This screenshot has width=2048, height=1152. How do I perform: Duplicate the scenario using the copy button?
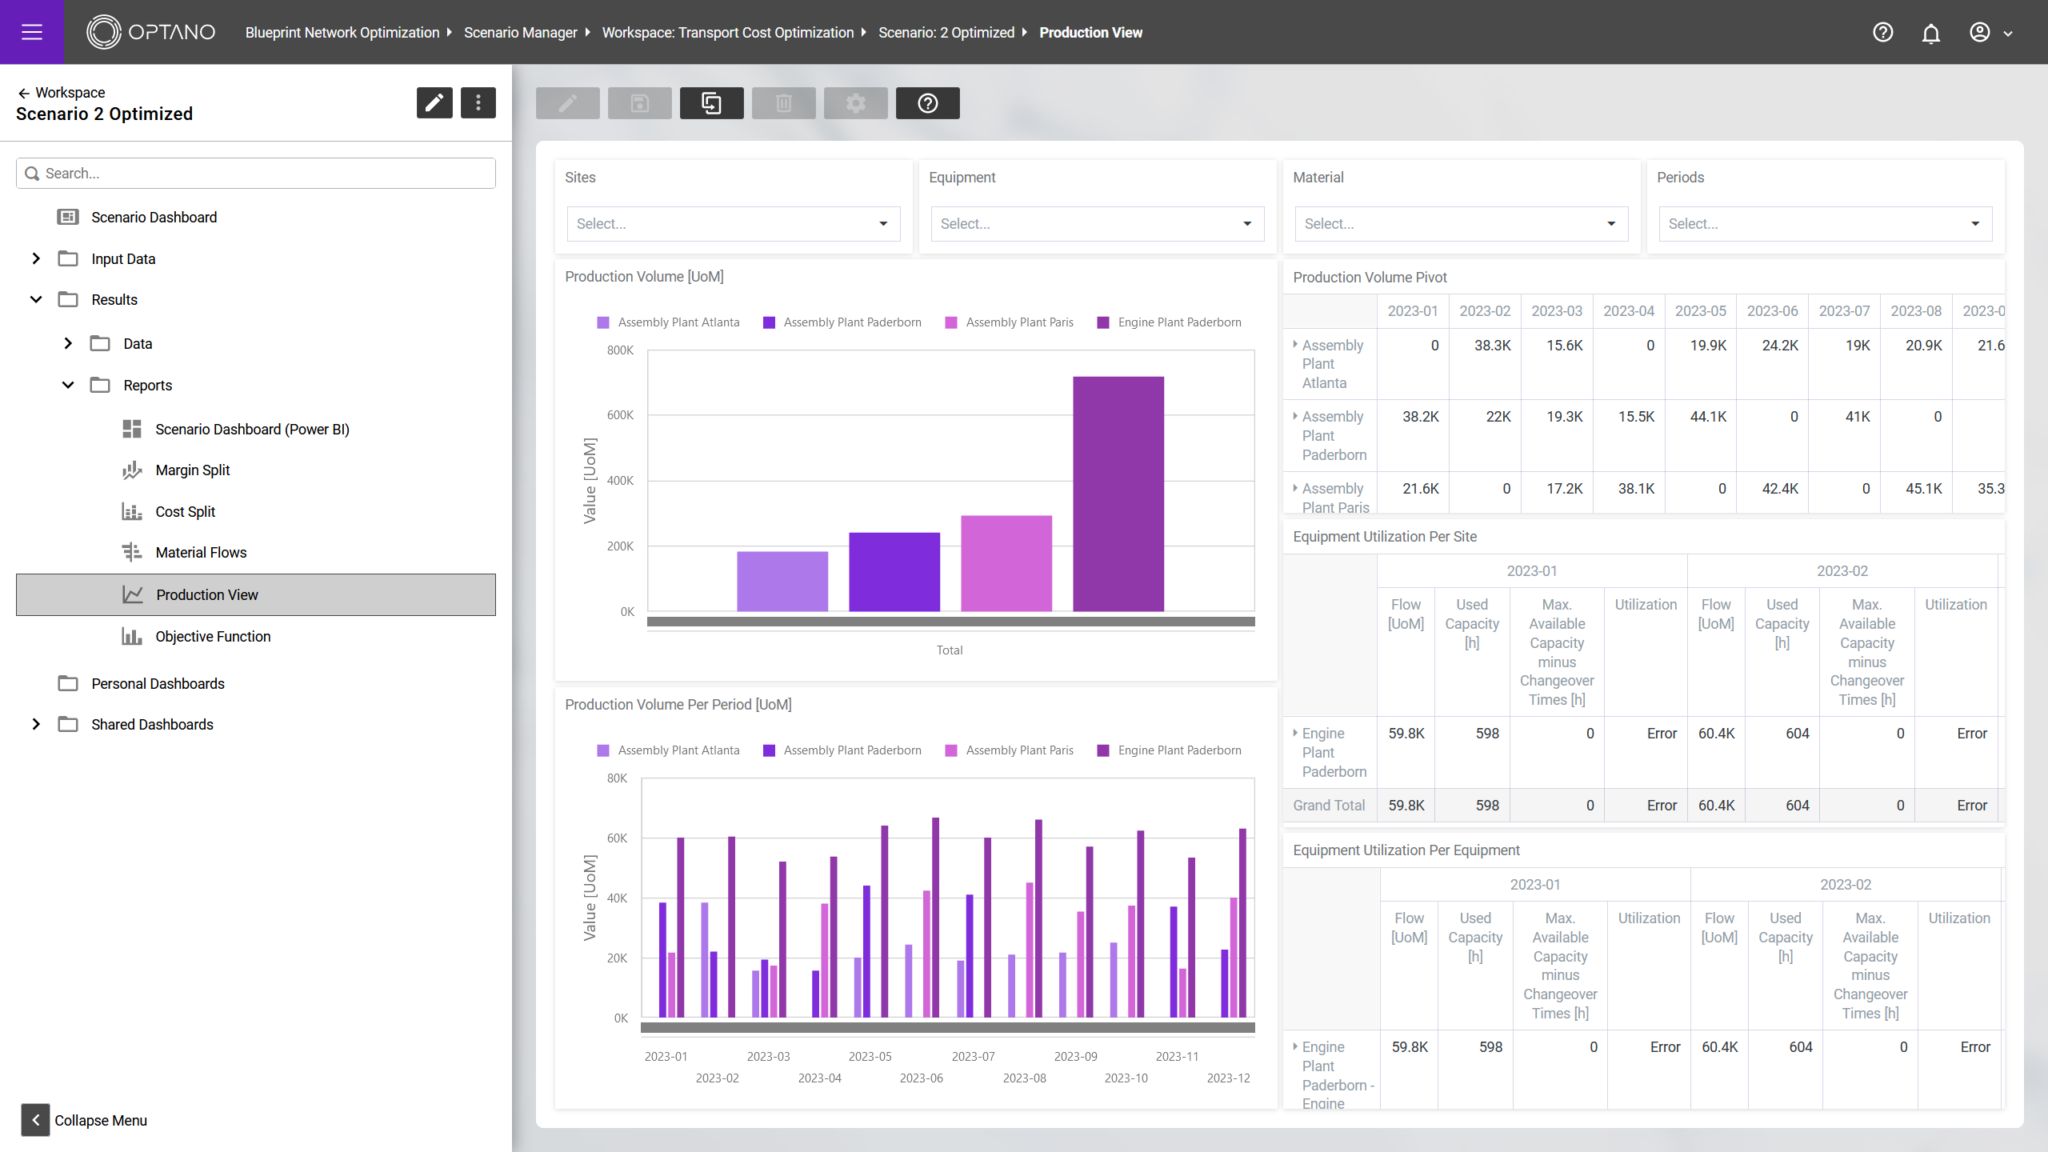(x=711, y=103)
